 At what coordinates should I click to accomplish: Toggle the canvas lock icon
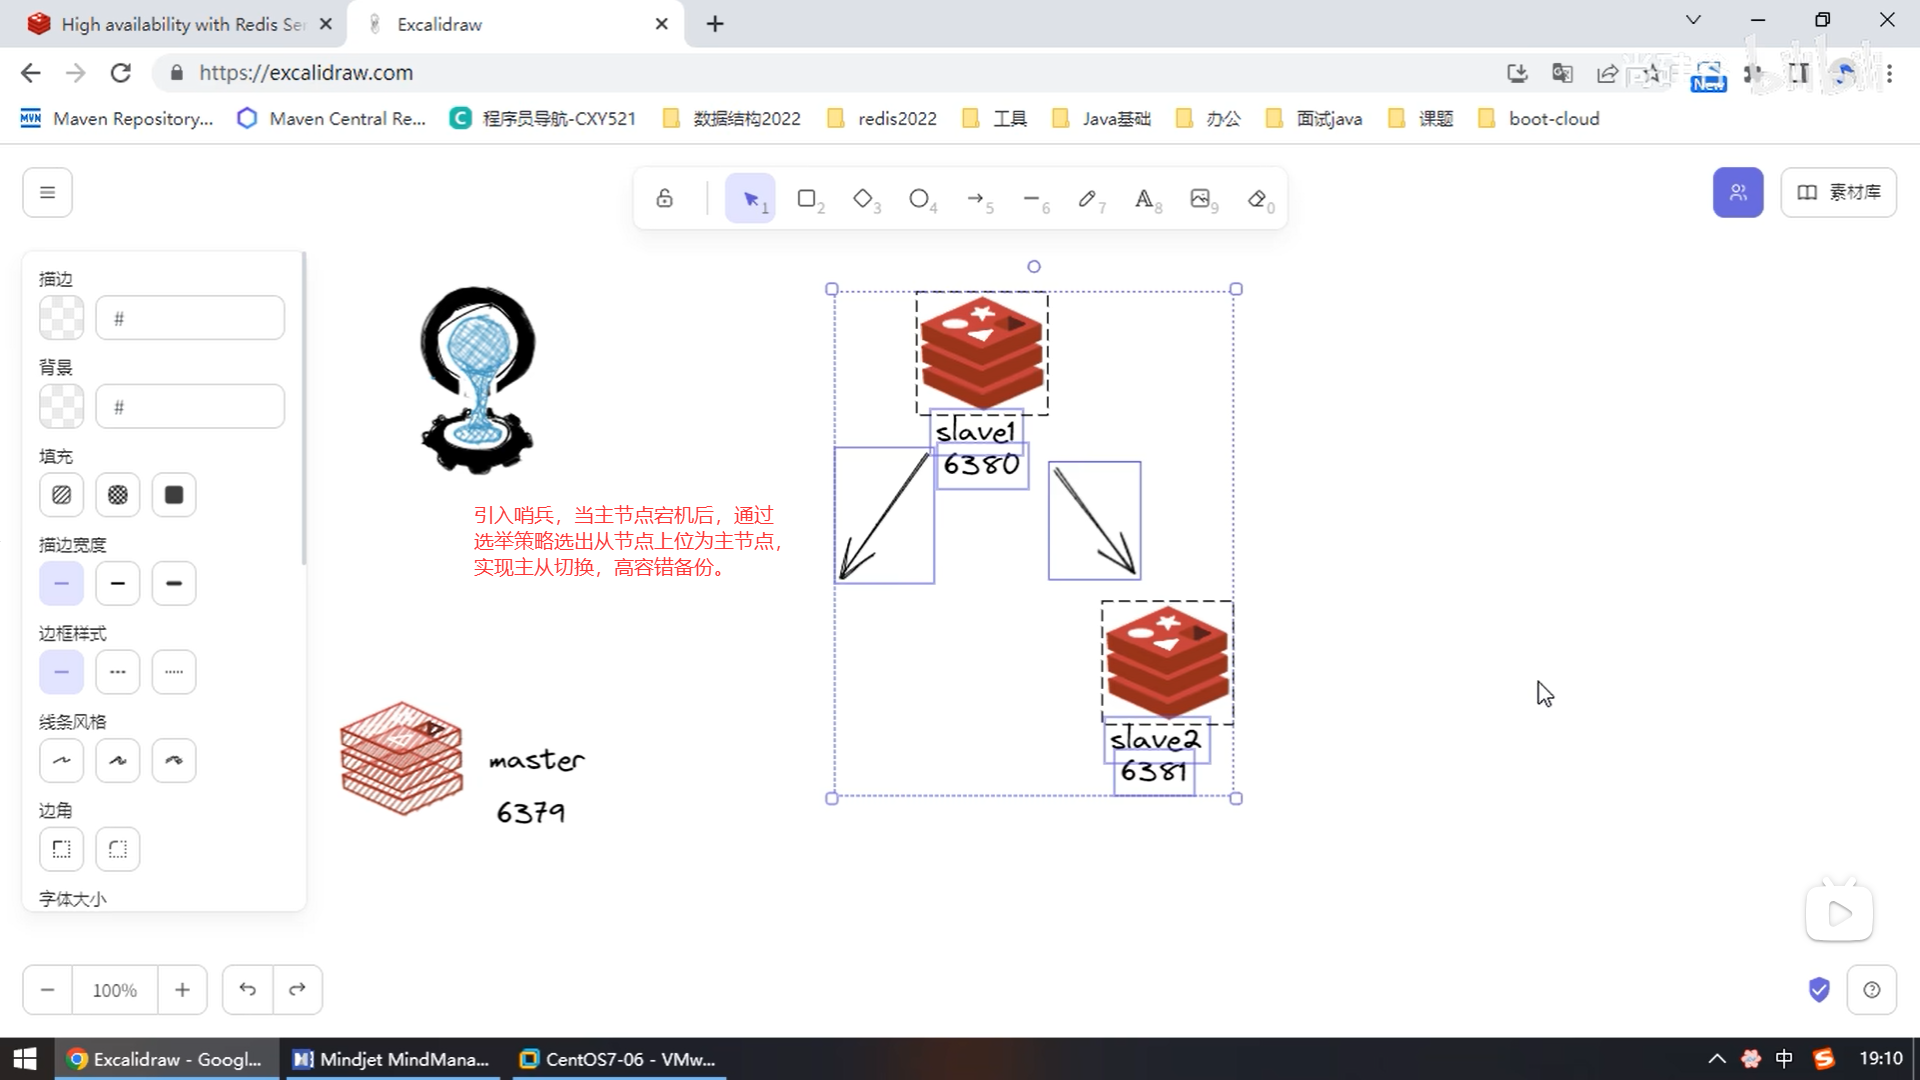click(665, 199)
